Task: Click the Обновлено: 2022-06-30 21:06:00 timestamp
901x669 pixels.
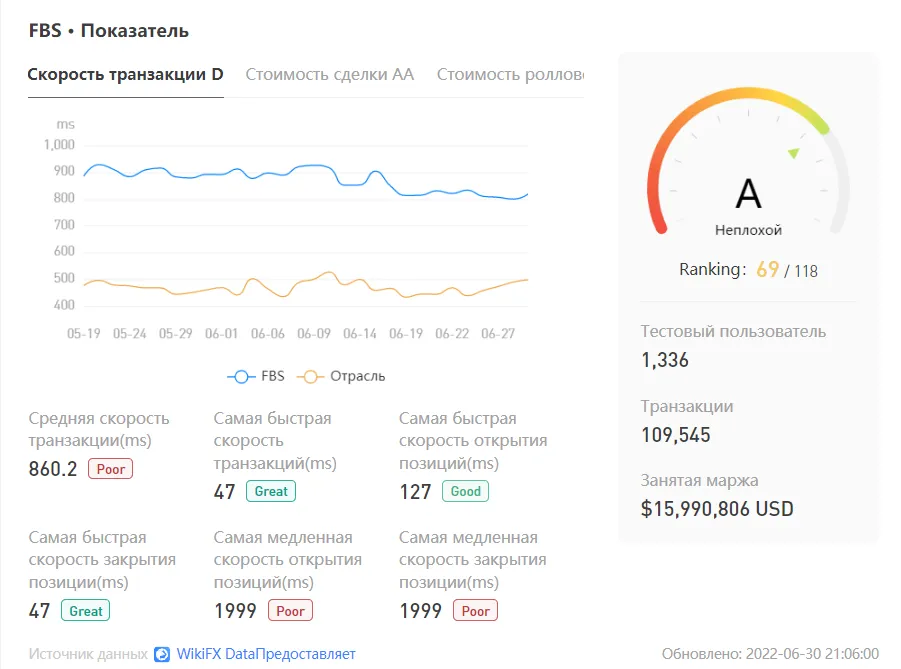Action: click(770, 654)
